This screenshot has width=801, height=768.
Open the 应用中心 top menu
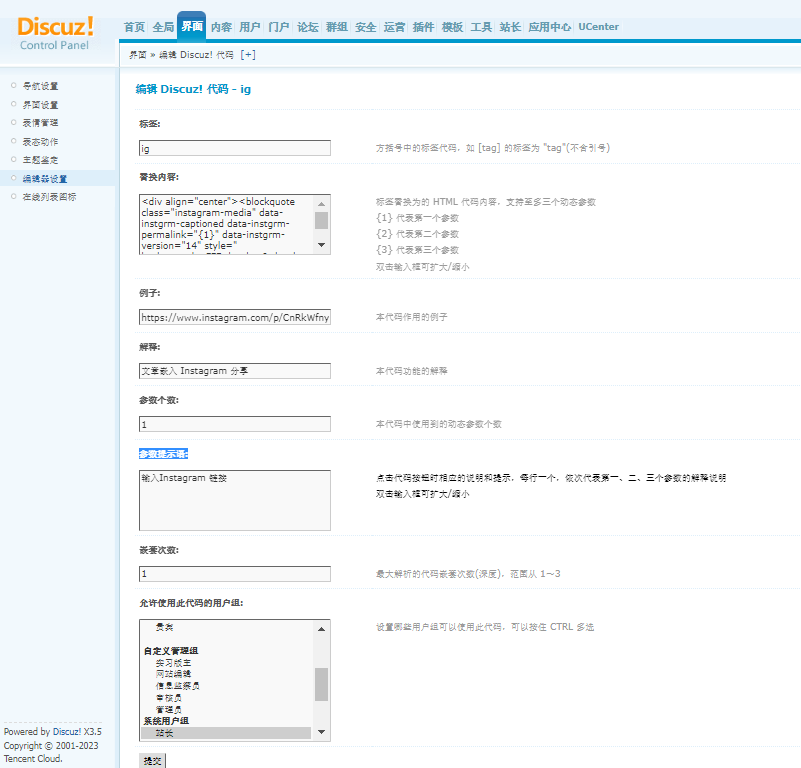click(x=550, y=27)
